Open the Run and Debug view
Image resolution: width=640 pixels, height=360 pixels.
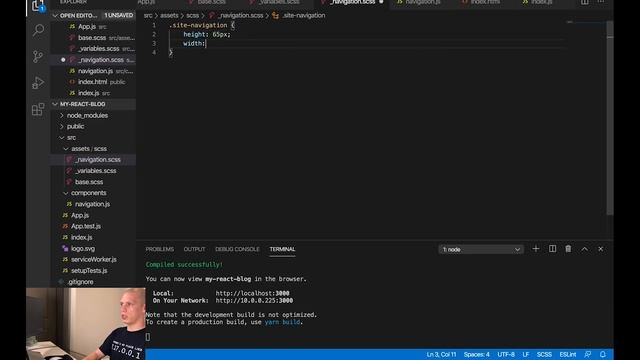point(38,83)
